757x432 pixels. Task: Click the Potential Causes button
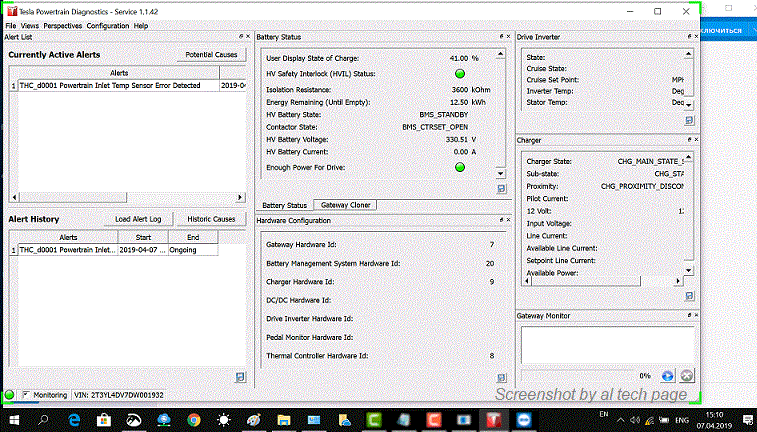tap(211, 54)
